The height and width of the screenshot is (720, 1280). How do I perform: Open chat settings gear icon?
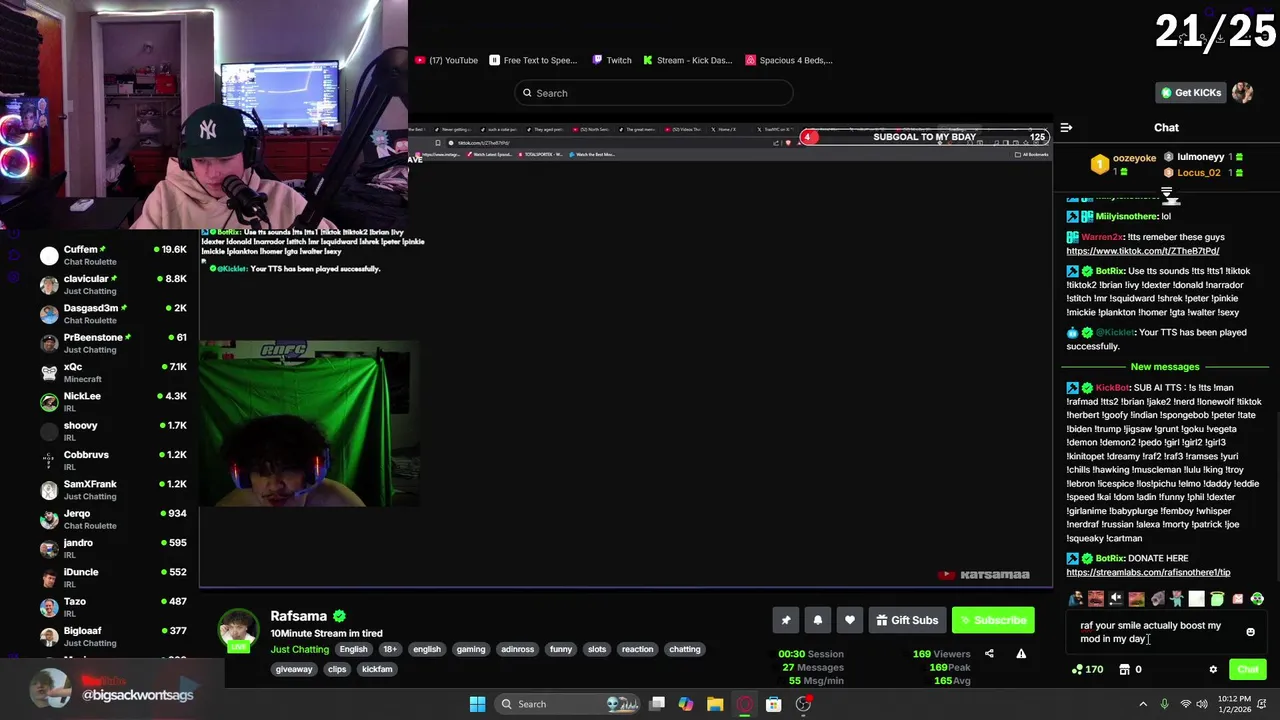point(1213,670)
